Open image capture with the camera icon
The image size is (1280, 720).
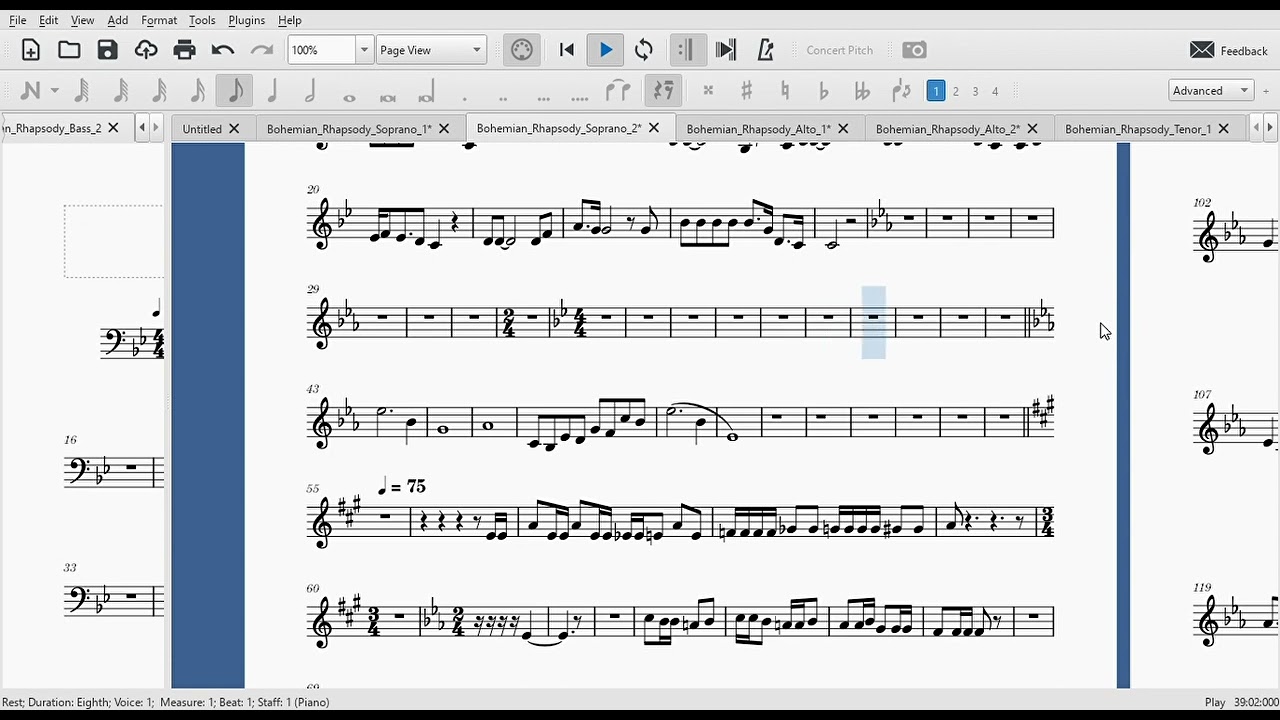tap(914, 50)
